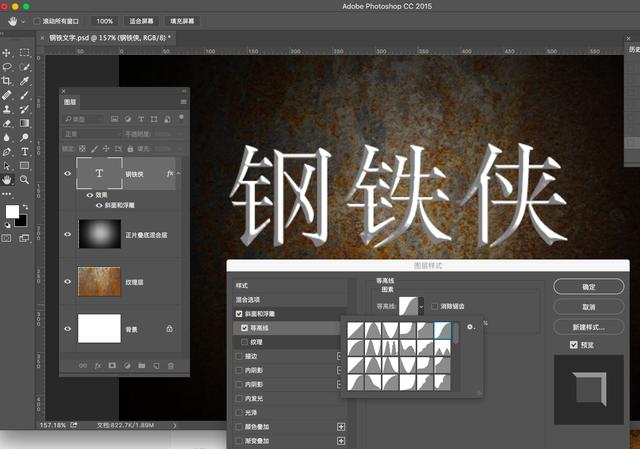Open the Hand tool preset dropdown
Image resolution: width=640 pixels, height=449 pixels.
click(x=23, y=21)
